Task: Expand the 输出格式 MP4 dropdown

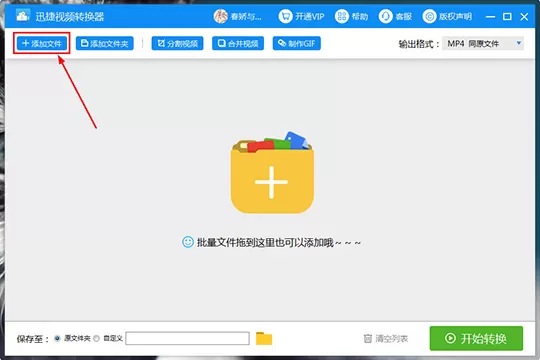Action: [483, 43]
